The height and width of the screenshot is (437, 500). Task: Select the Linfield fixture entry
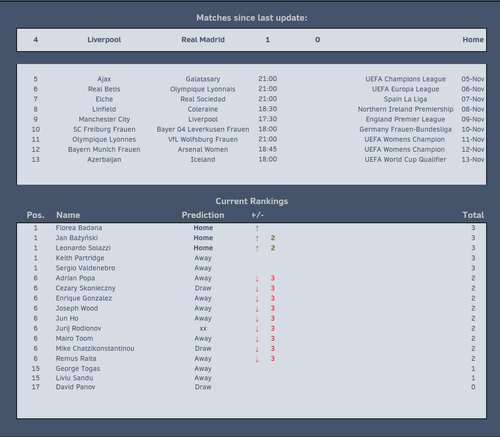(x=104, y=109)
